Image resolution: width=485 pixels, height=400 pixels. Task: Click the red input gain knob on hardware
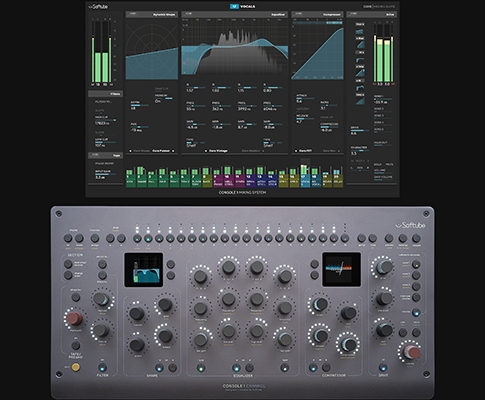74,318
